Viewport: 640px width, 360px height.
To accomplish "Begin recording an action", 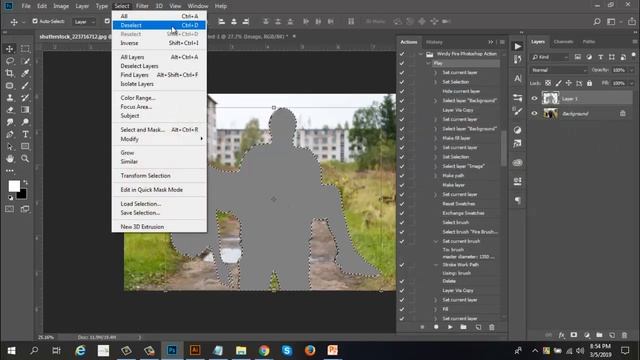I will (x=436, y=327).
